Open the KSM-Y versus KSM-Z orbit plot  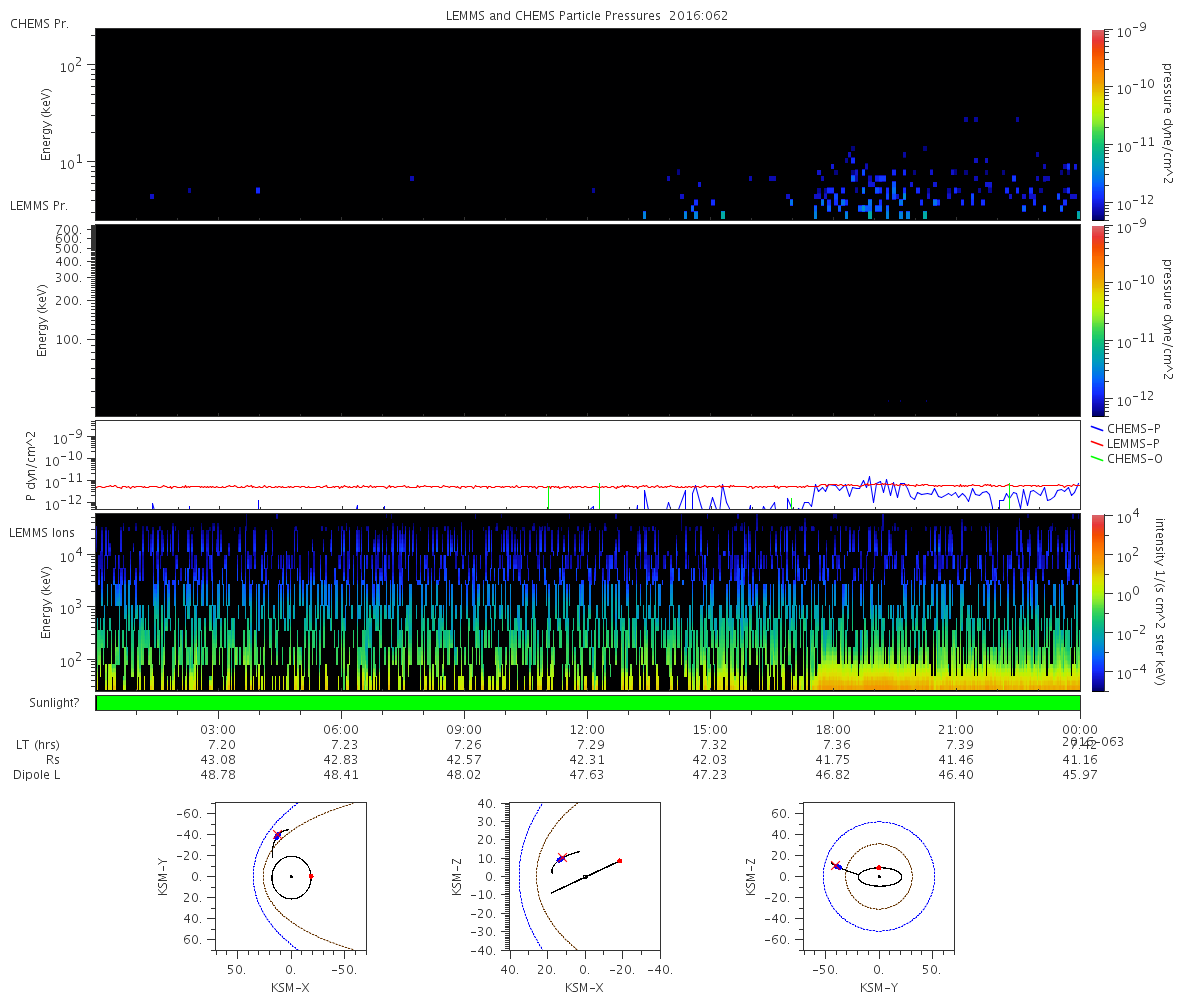point(878,876)
